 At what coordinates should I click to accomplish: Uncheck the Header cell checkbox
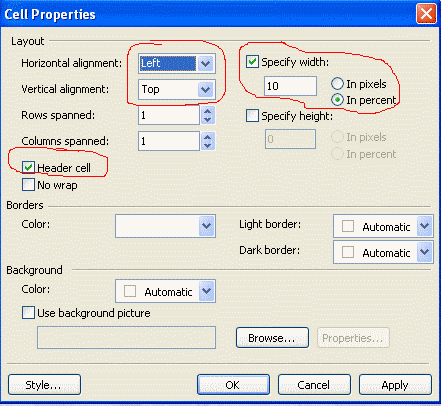point(28,167)
